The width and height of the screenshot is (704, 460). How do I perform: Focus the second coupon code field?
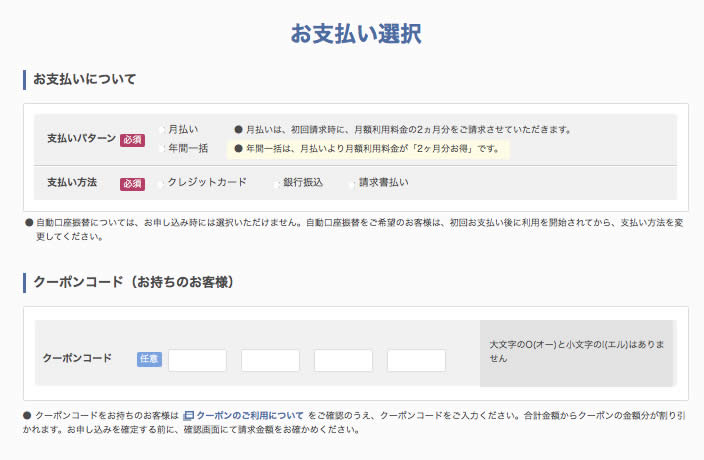click(x=270, y=360)
